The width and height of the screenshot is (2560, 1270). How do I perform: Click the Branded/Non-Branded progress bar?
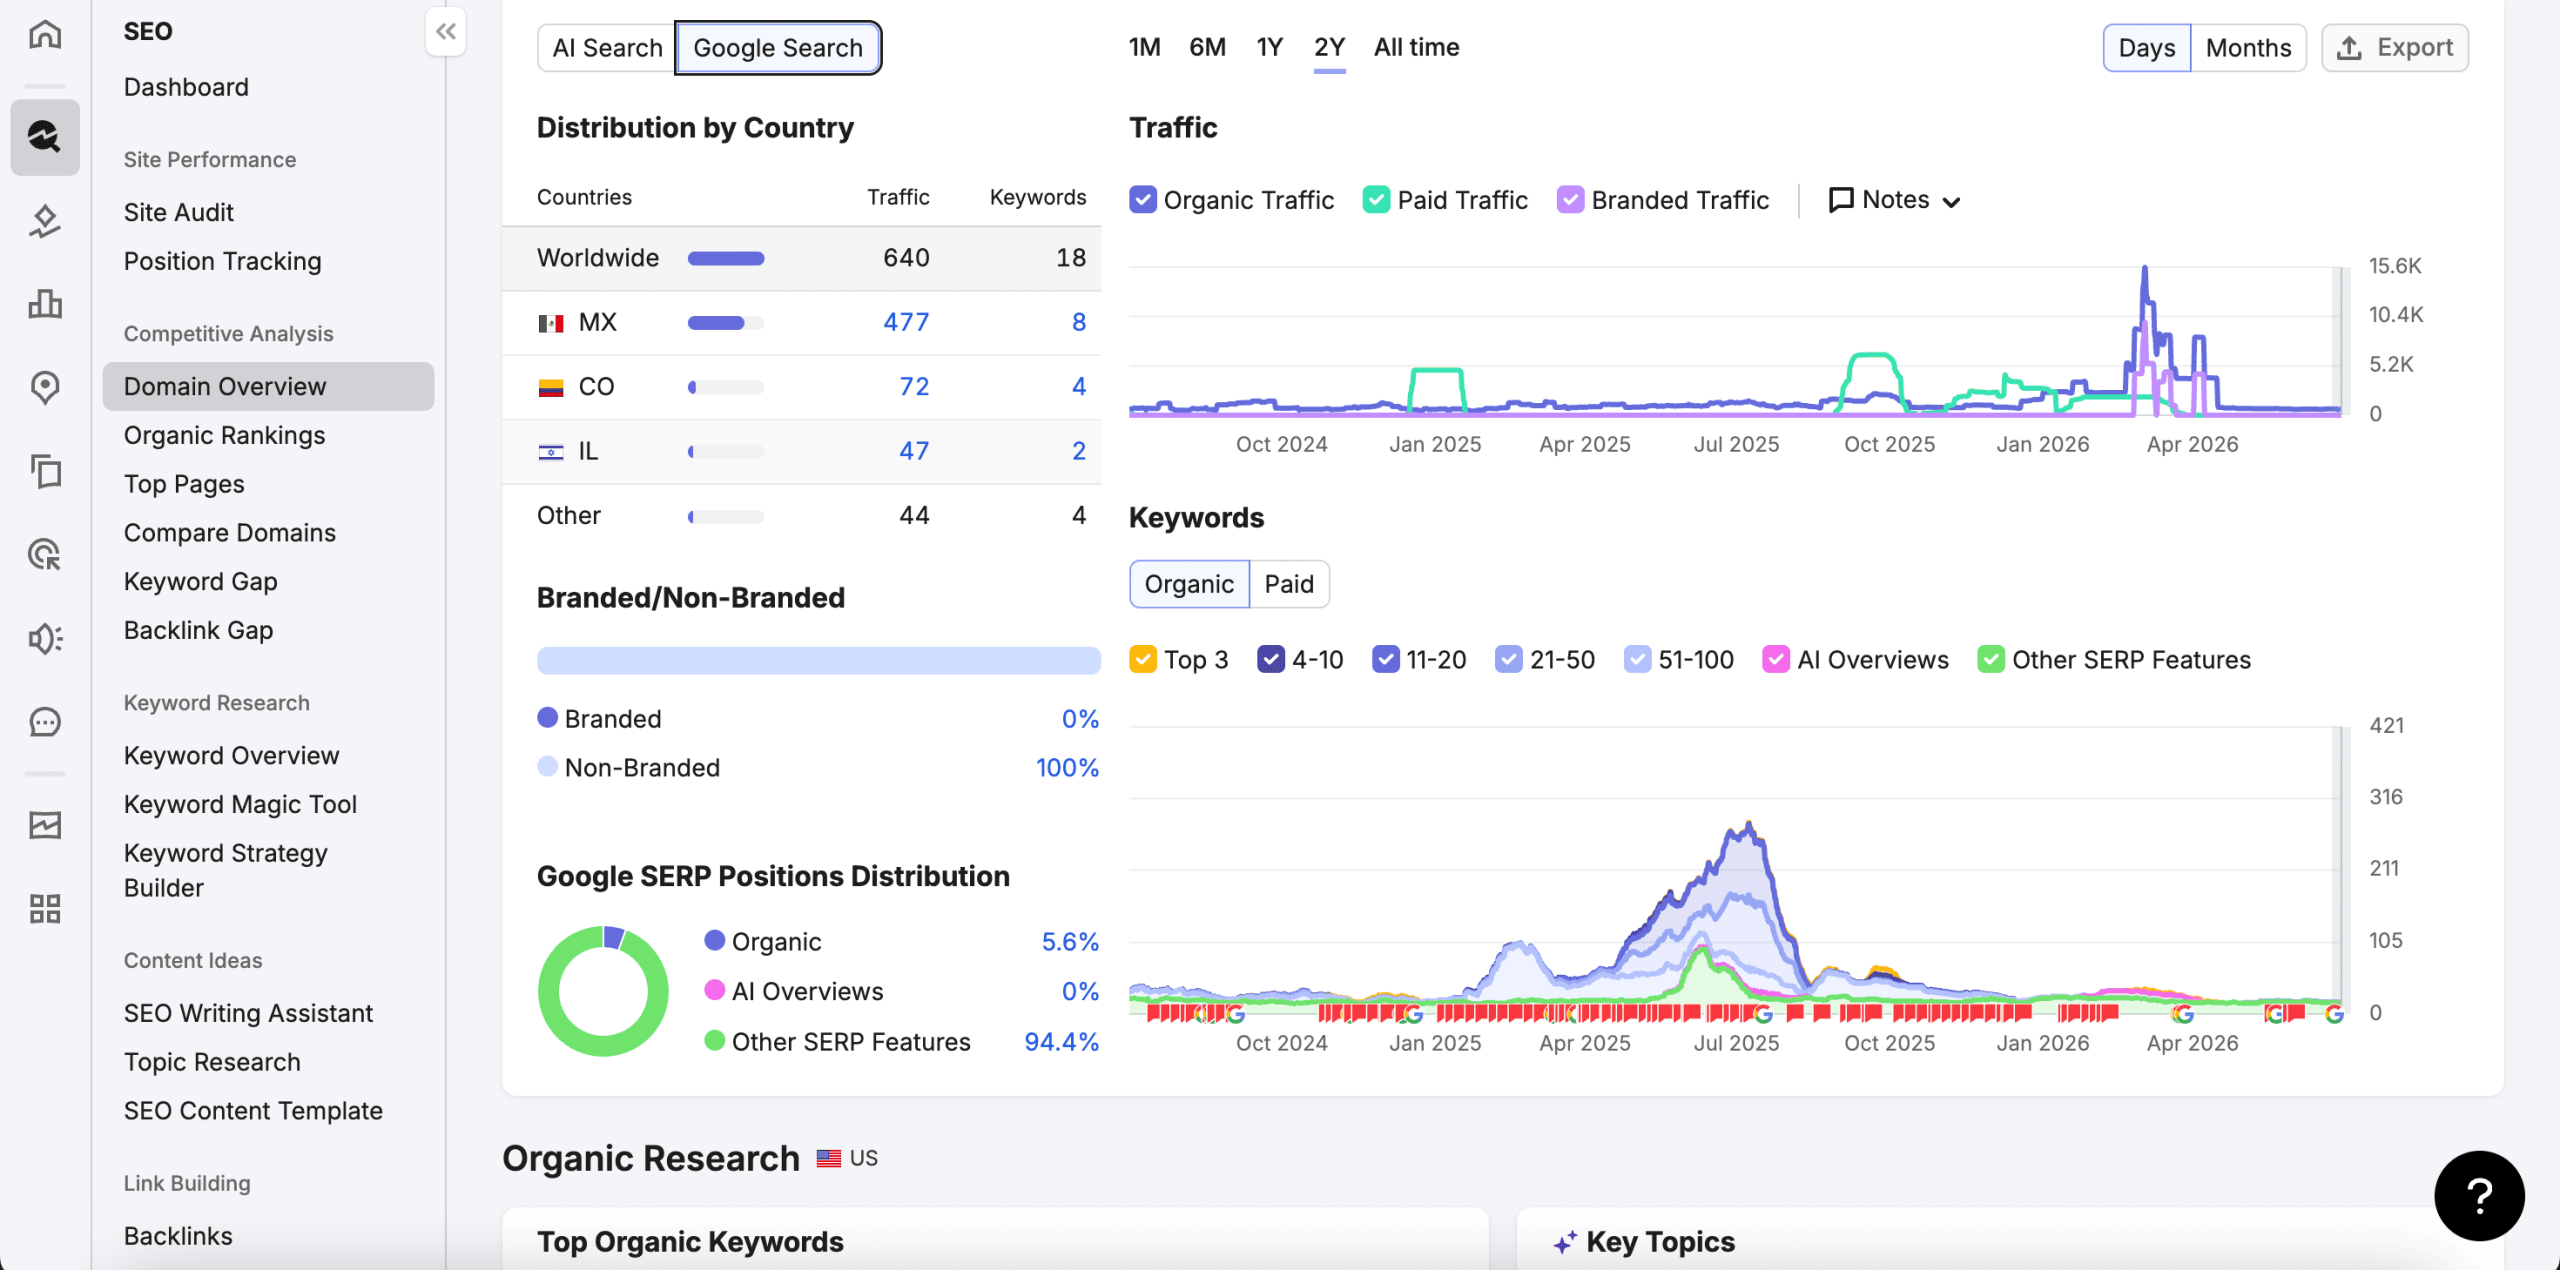point(818,660)
